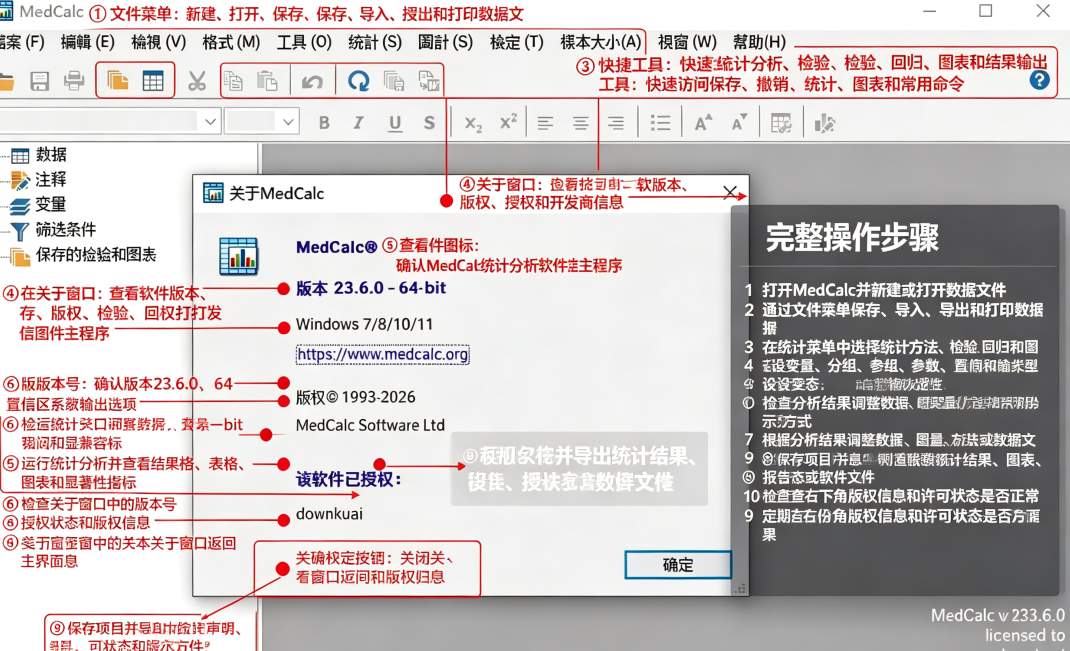1070x651 pixels.
Task: Click the blue Redo arrow icon
Action: (x=358, y=81)
